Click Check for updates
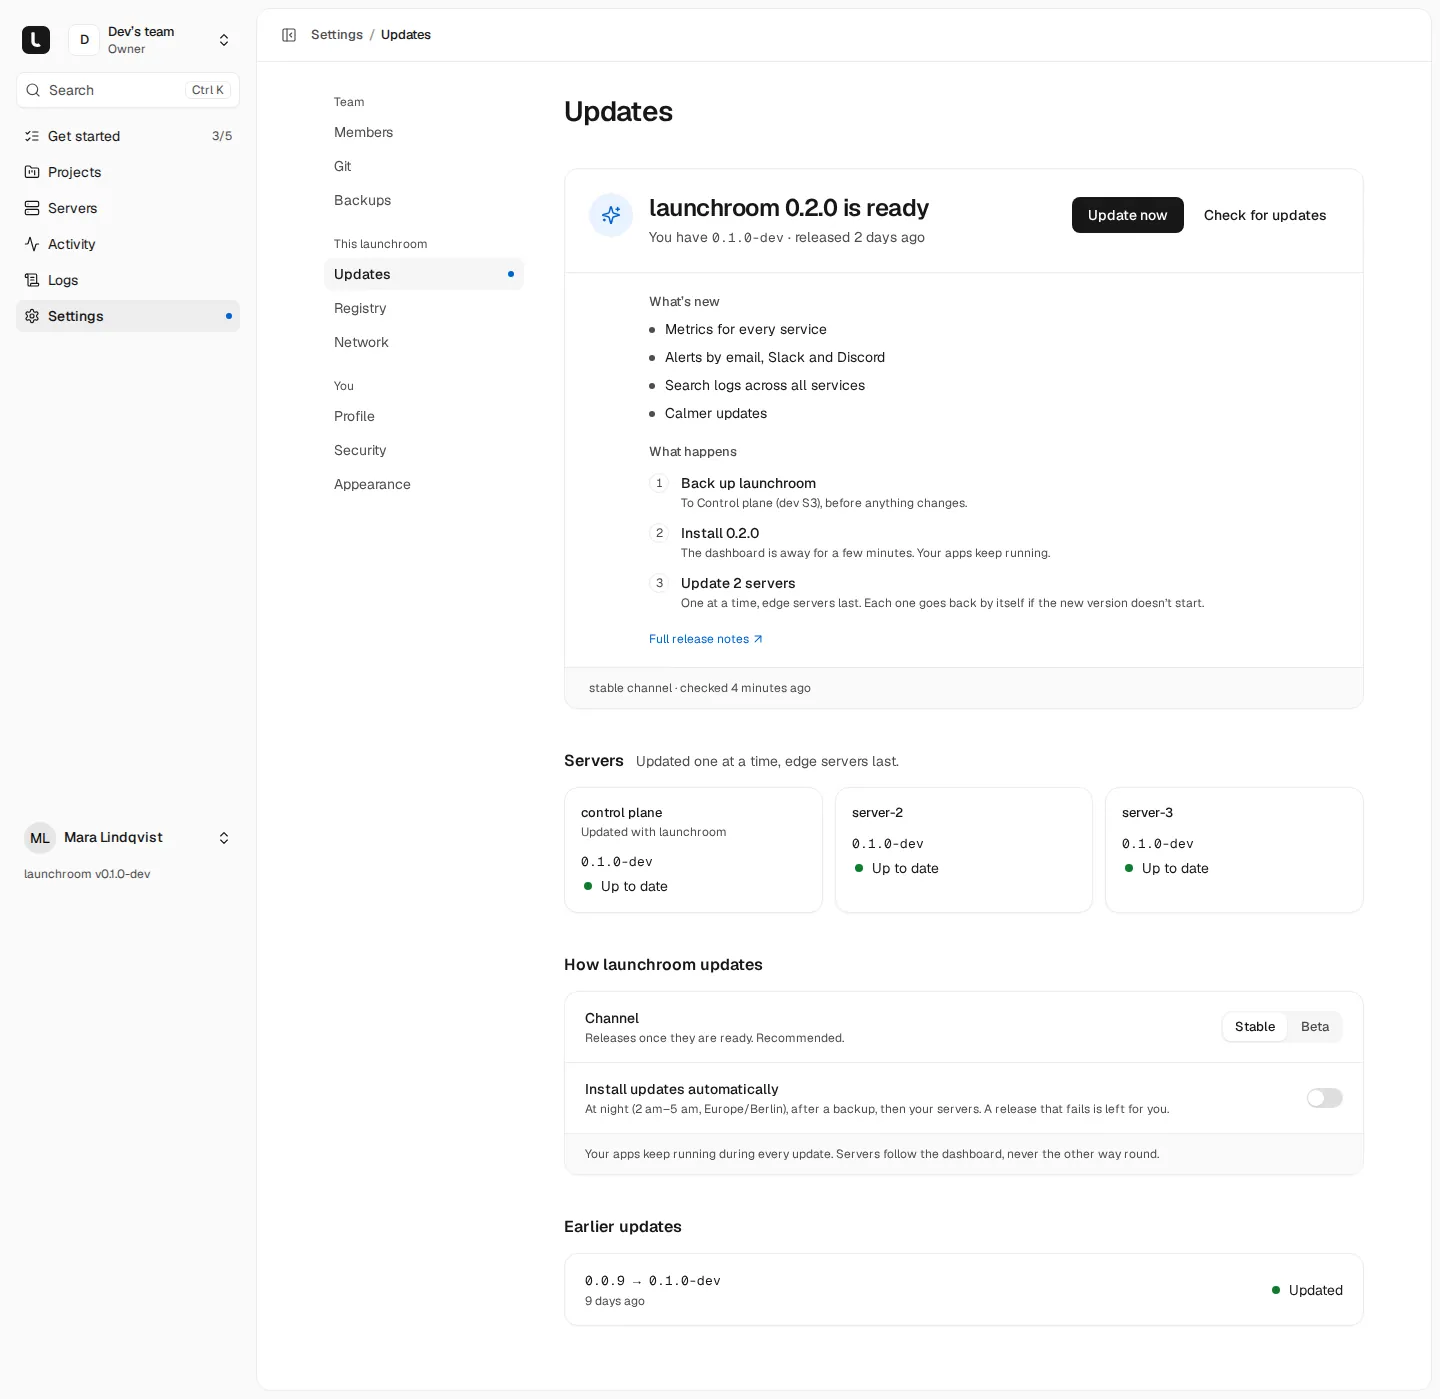1440x1399 pixels. click(1265, 215)
